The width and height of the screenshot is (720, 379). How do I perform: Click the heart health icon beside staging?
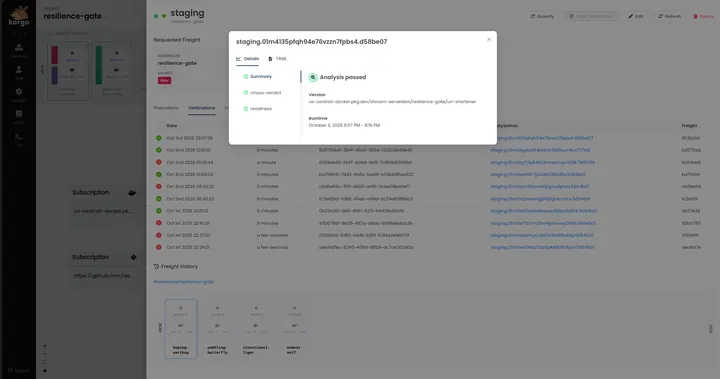pyautogui.click(x=164, y=16)
